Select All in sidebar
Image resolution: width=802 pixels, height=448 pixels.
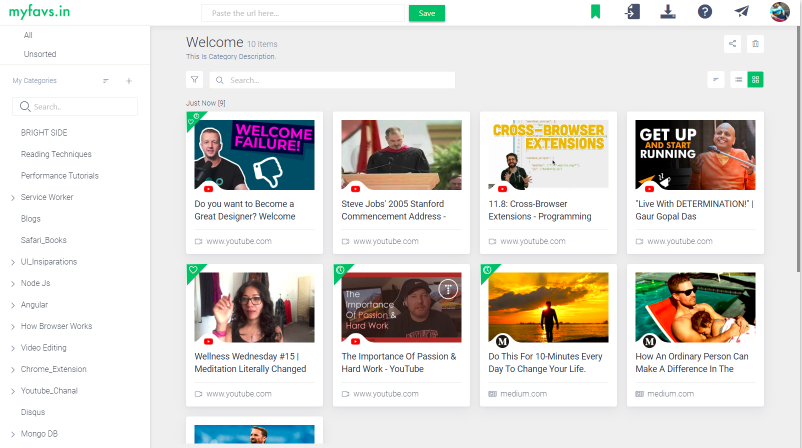click(x=28, y=35)
